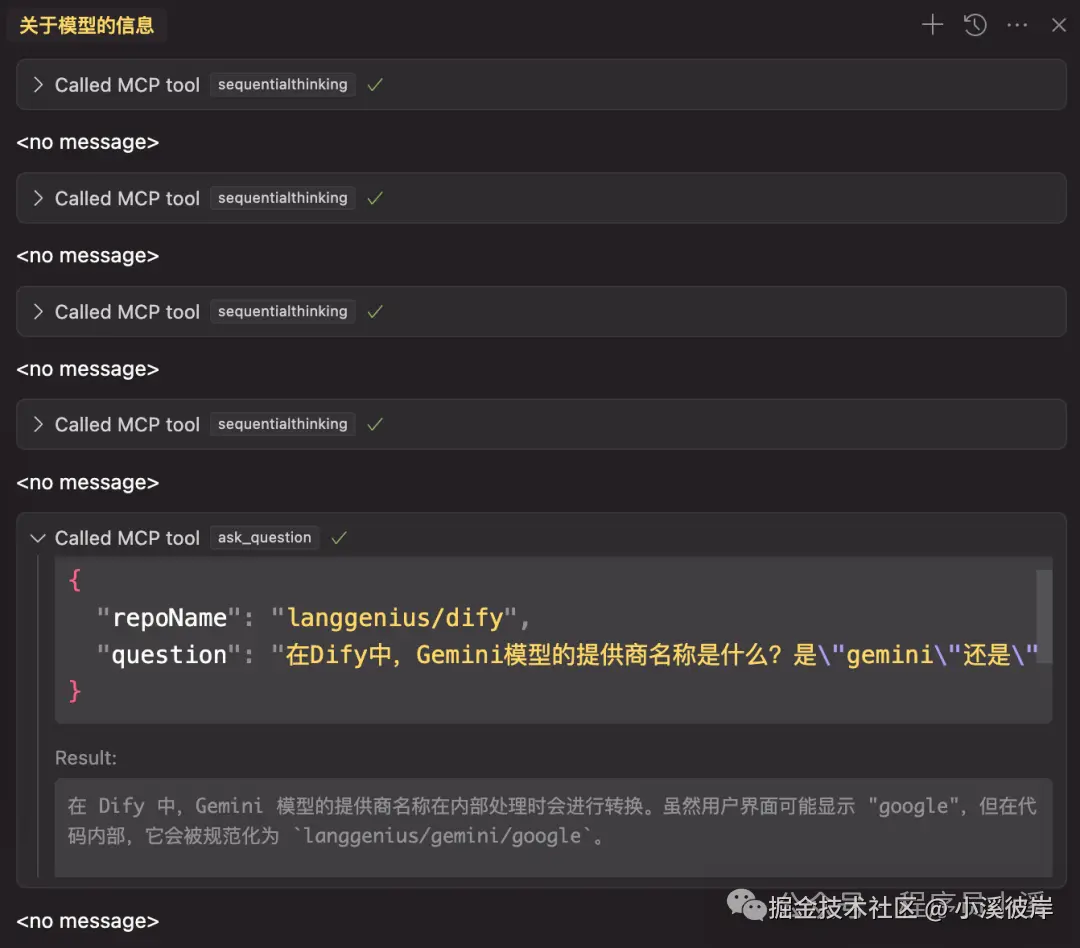Click the ask_question tool name badge
This screenshot has height=948, width=1080.
(x=264, y=537)
